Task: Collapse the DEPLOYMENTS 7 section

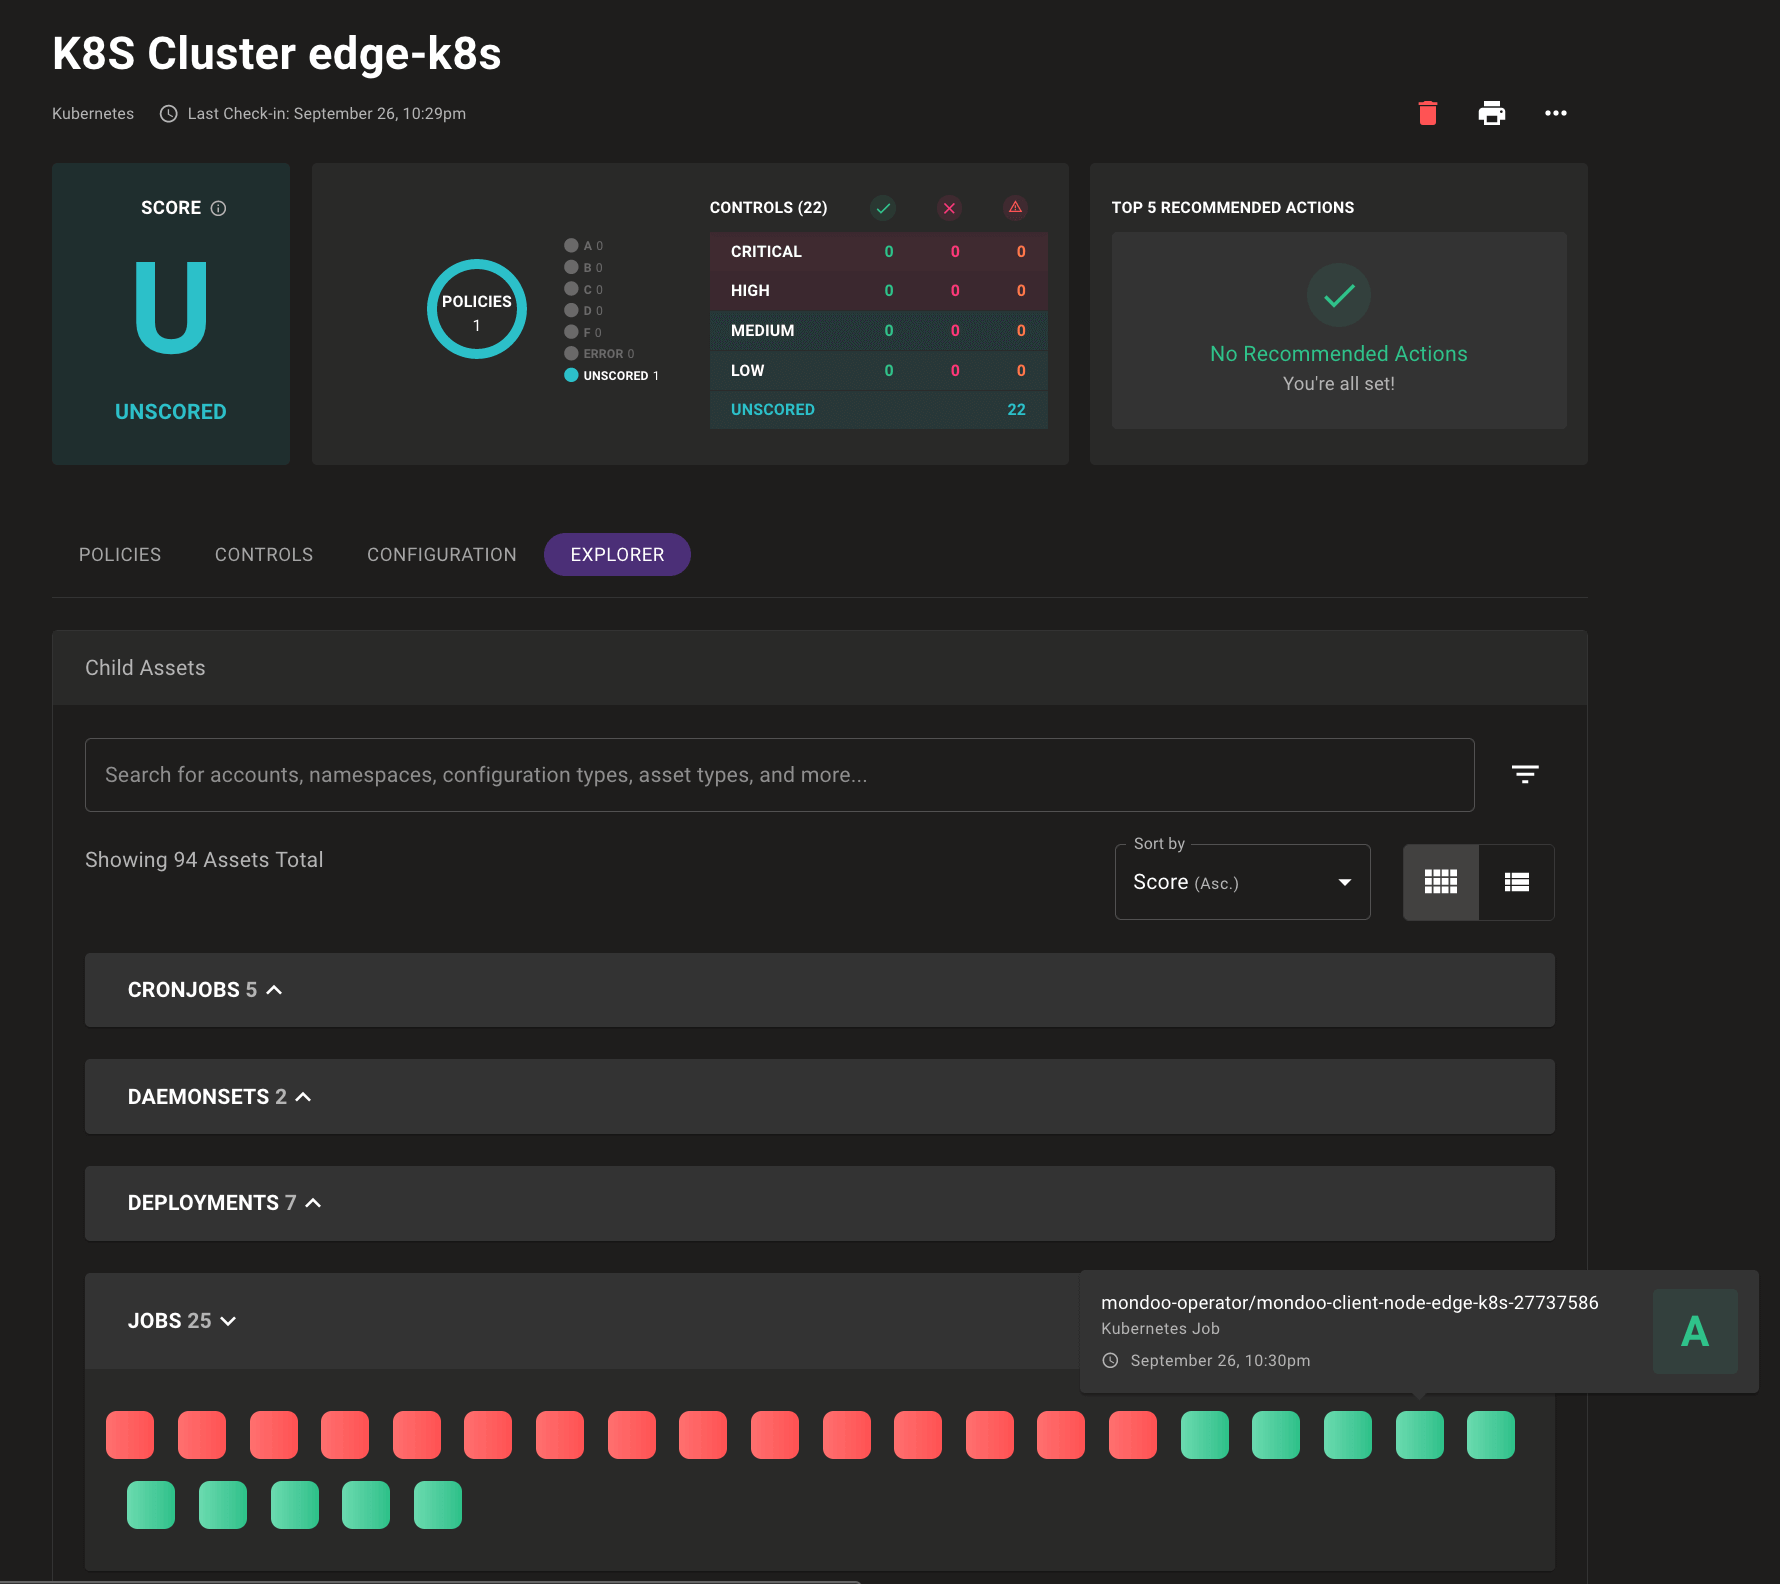Action: (x=314, y=1203)
